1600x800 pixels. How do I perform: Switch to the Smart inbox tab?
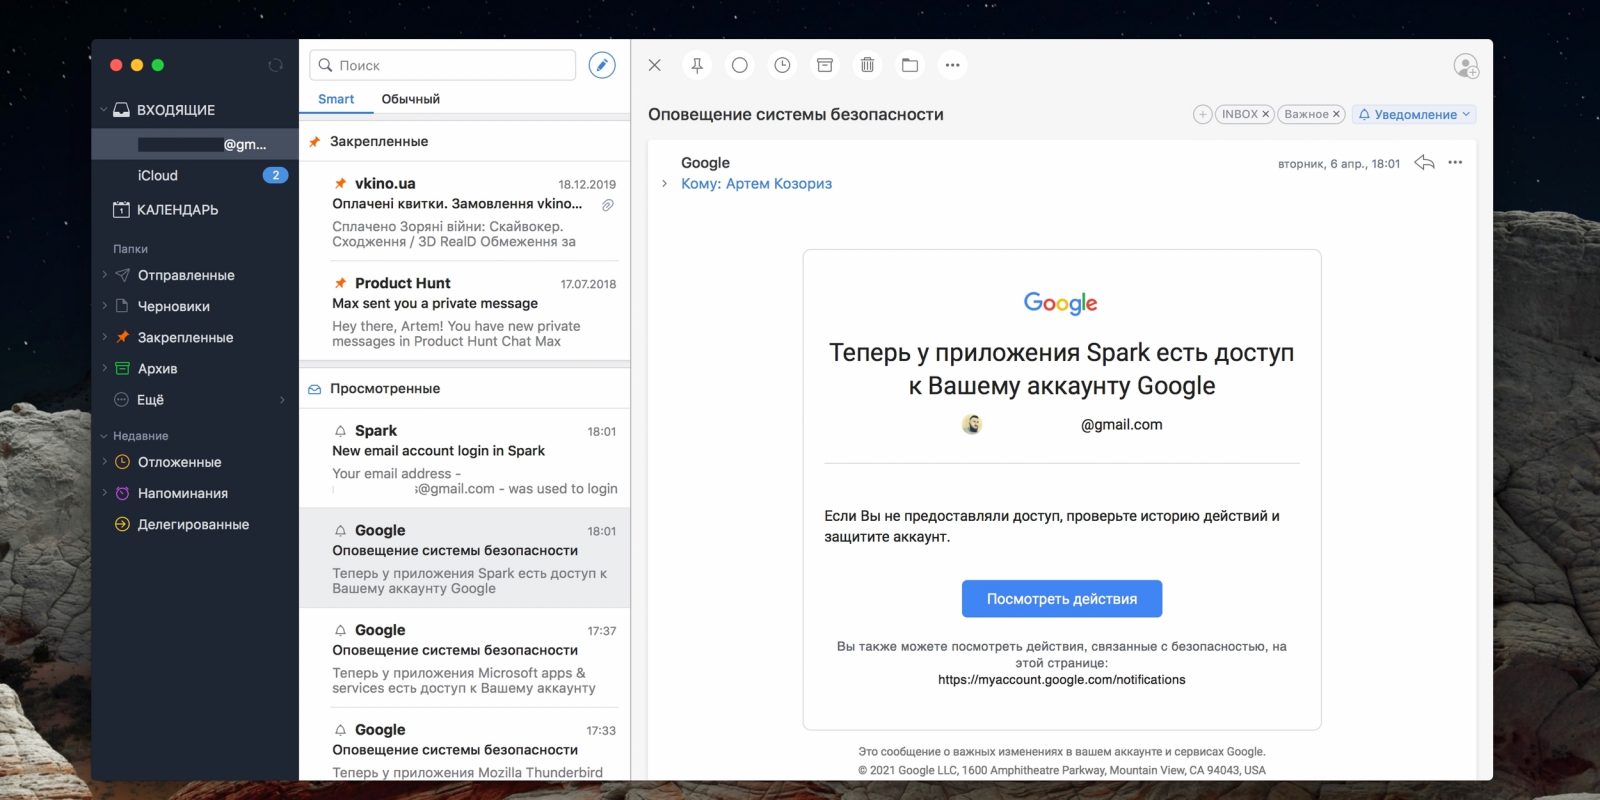(336, 99)
